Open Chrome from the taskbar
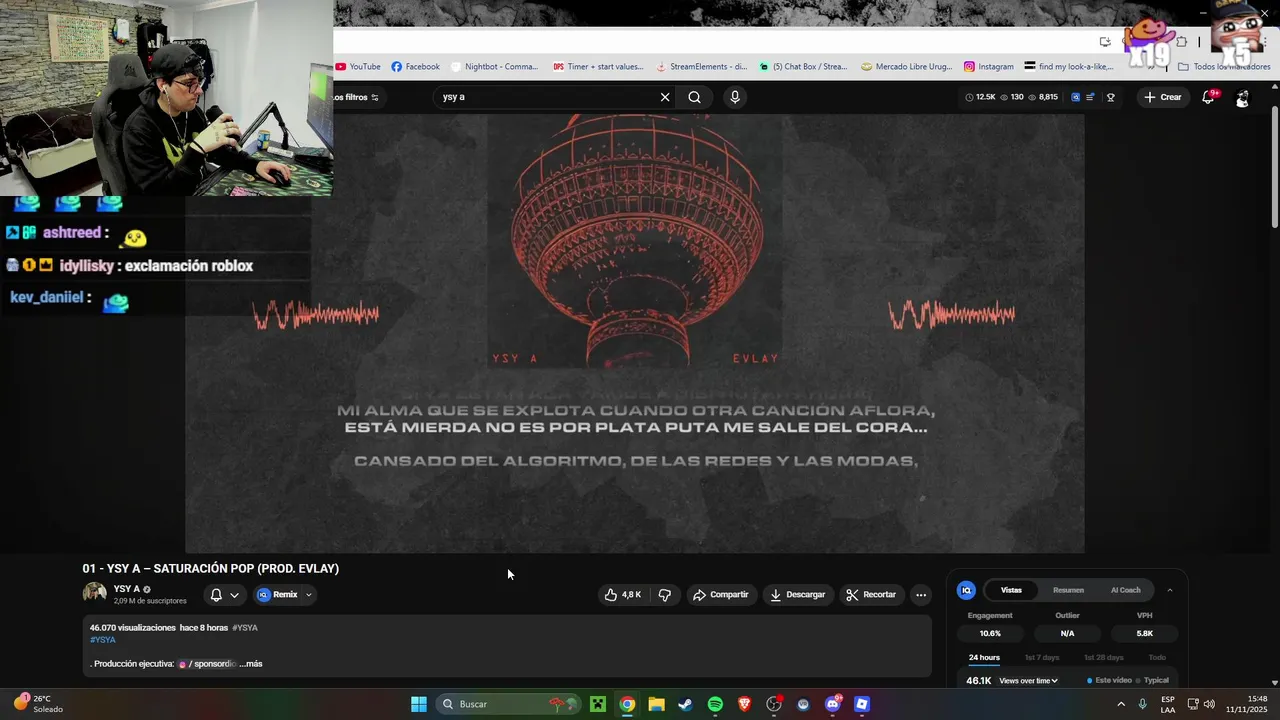 click(x=627, y=704)
